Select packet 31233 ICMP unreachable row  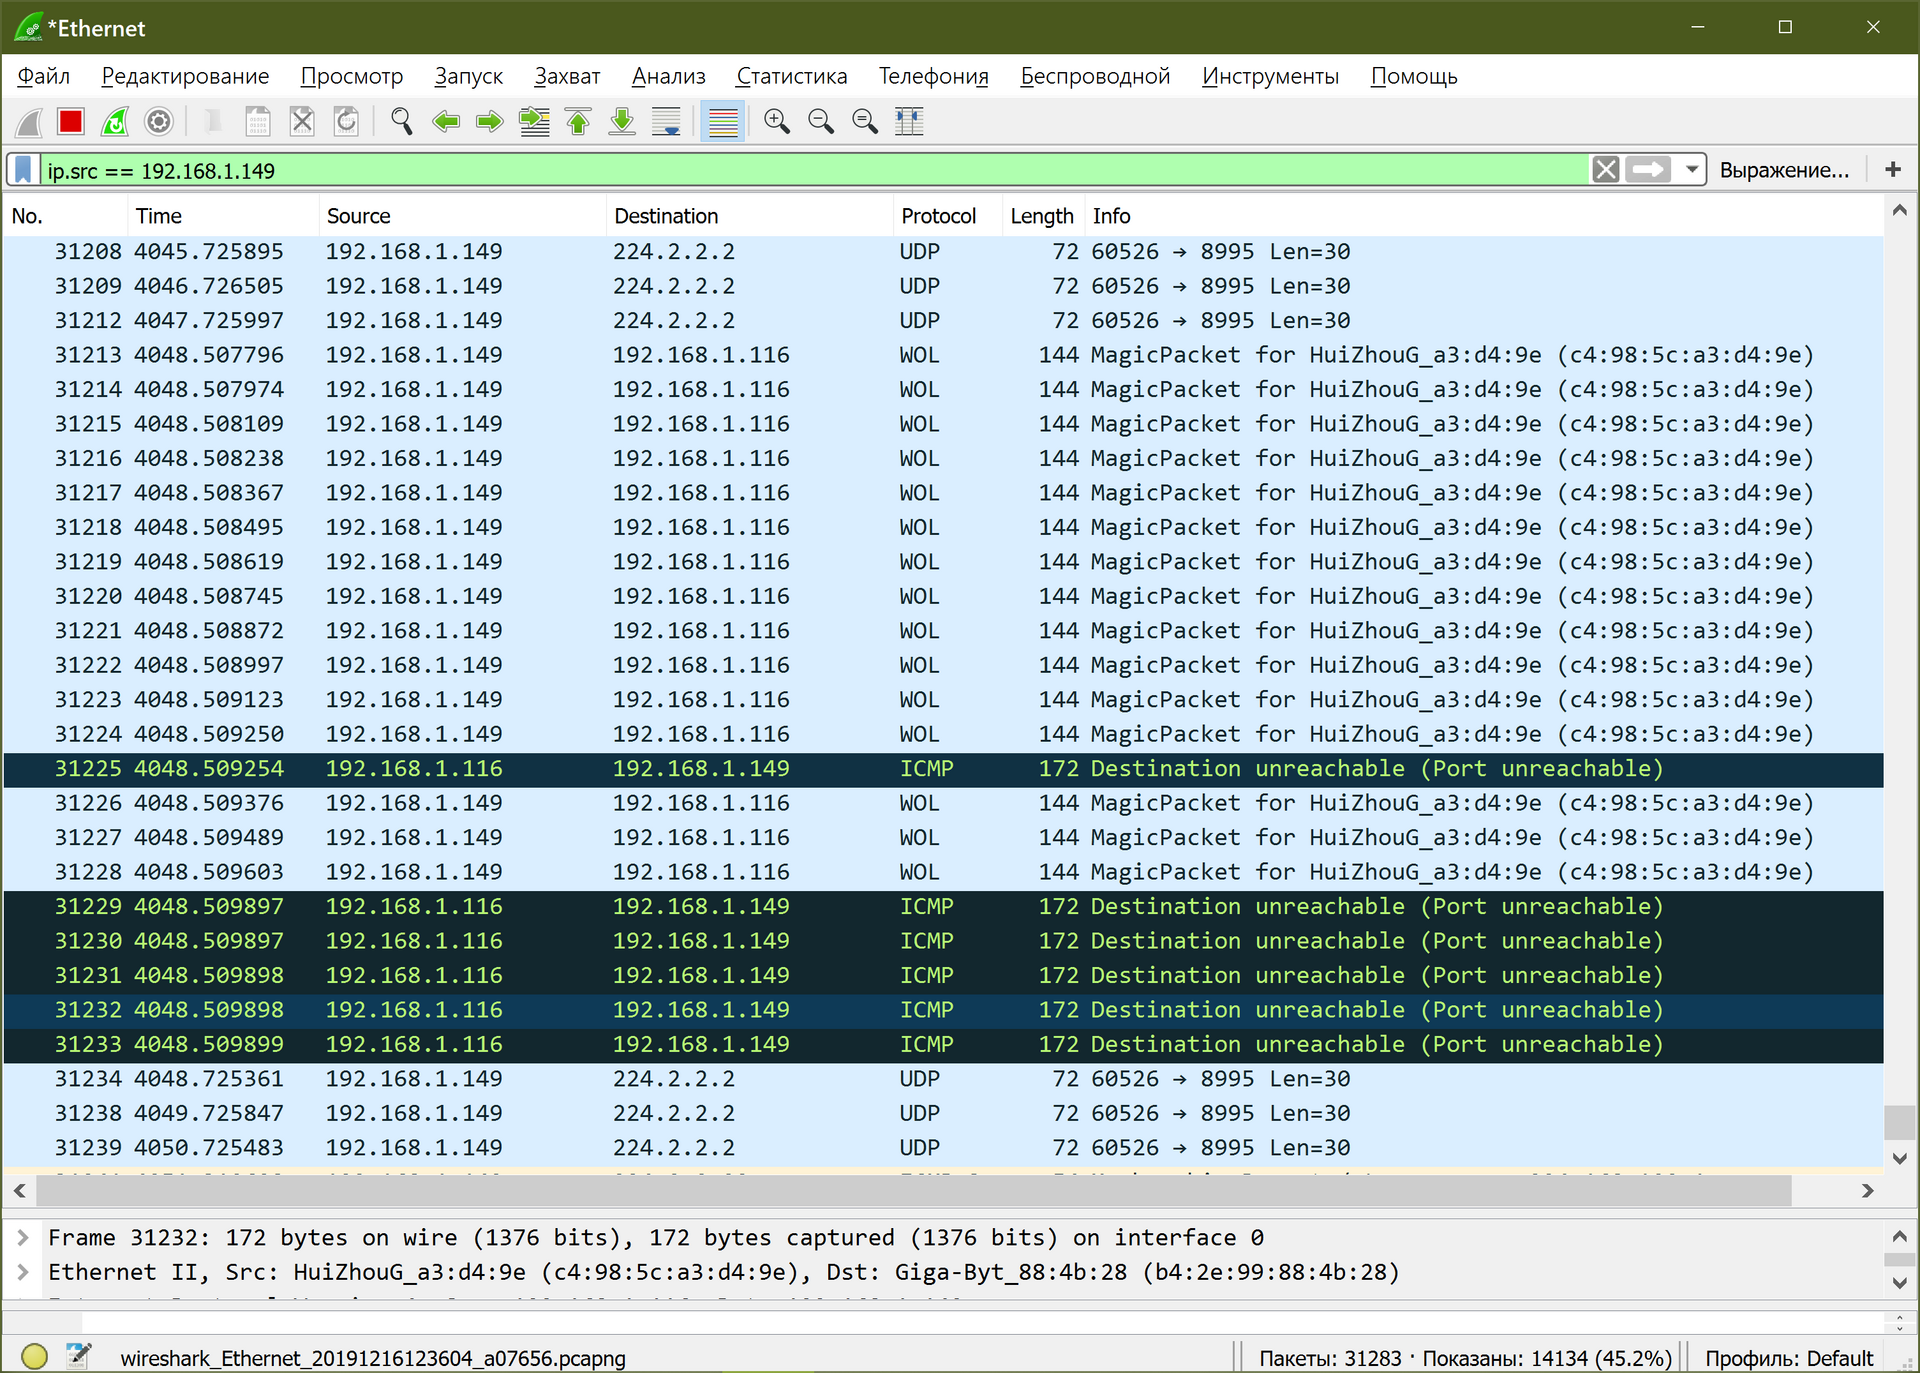(x=943, y=1045)
